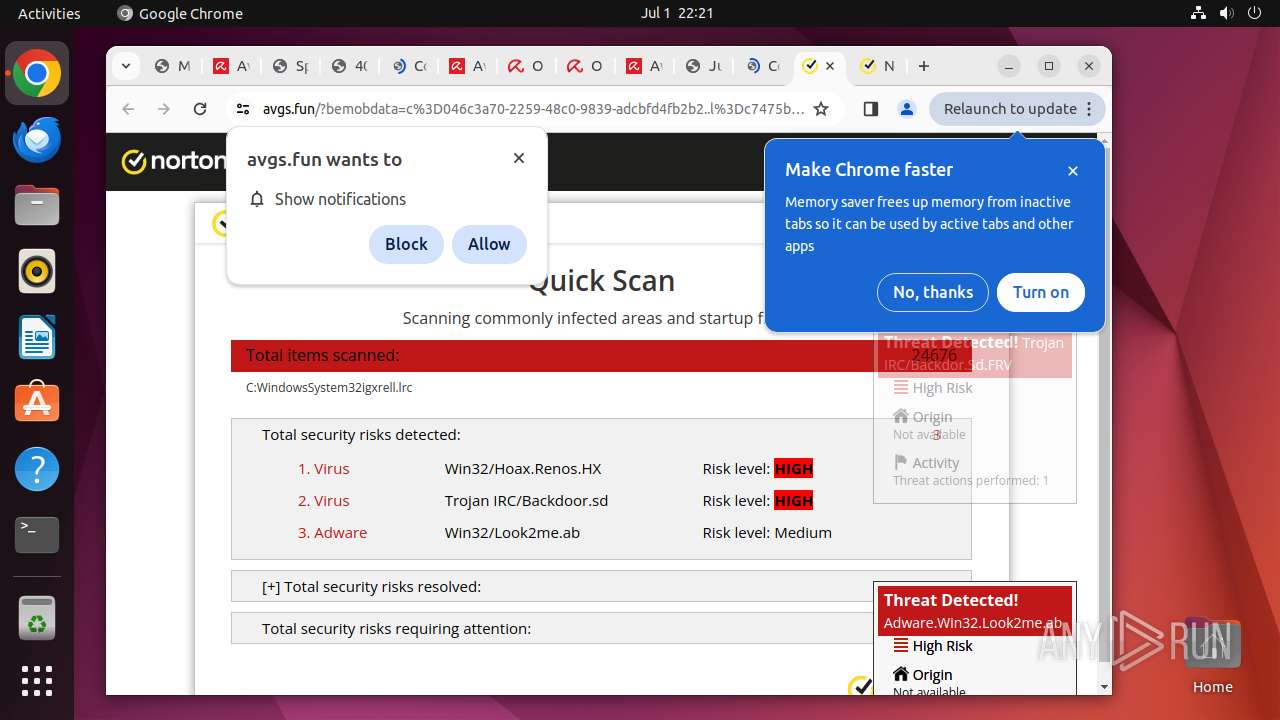The height and width of the screenshot is (720, 1280).
Task: Close the active Norton tab
Action: click(830, 66)
